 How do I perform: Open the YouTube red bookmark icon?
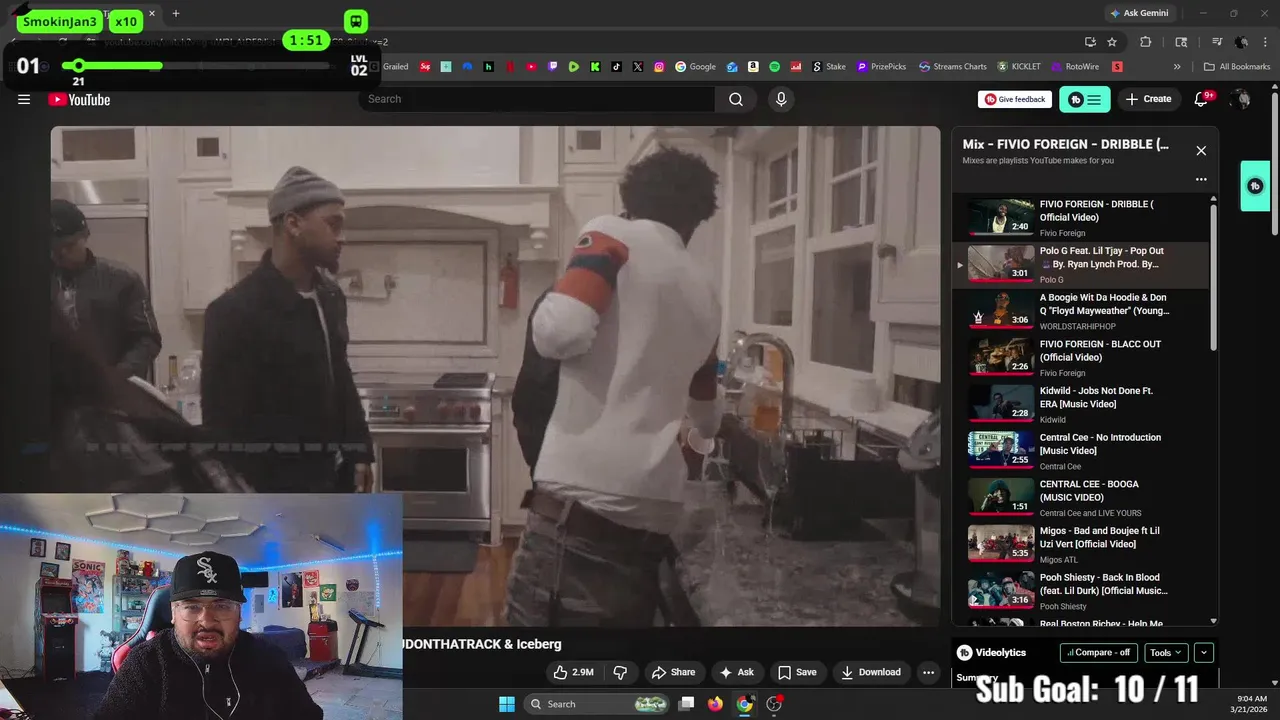(x=531, y=67)
